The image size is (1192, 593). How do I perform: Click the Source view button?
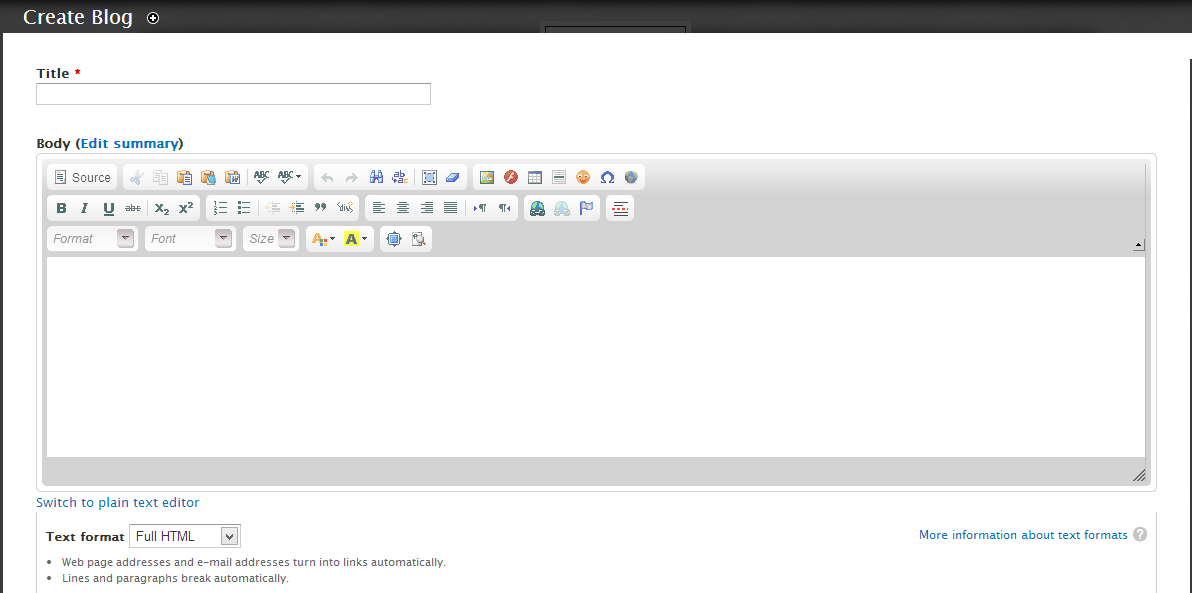(x=82, y=178)
